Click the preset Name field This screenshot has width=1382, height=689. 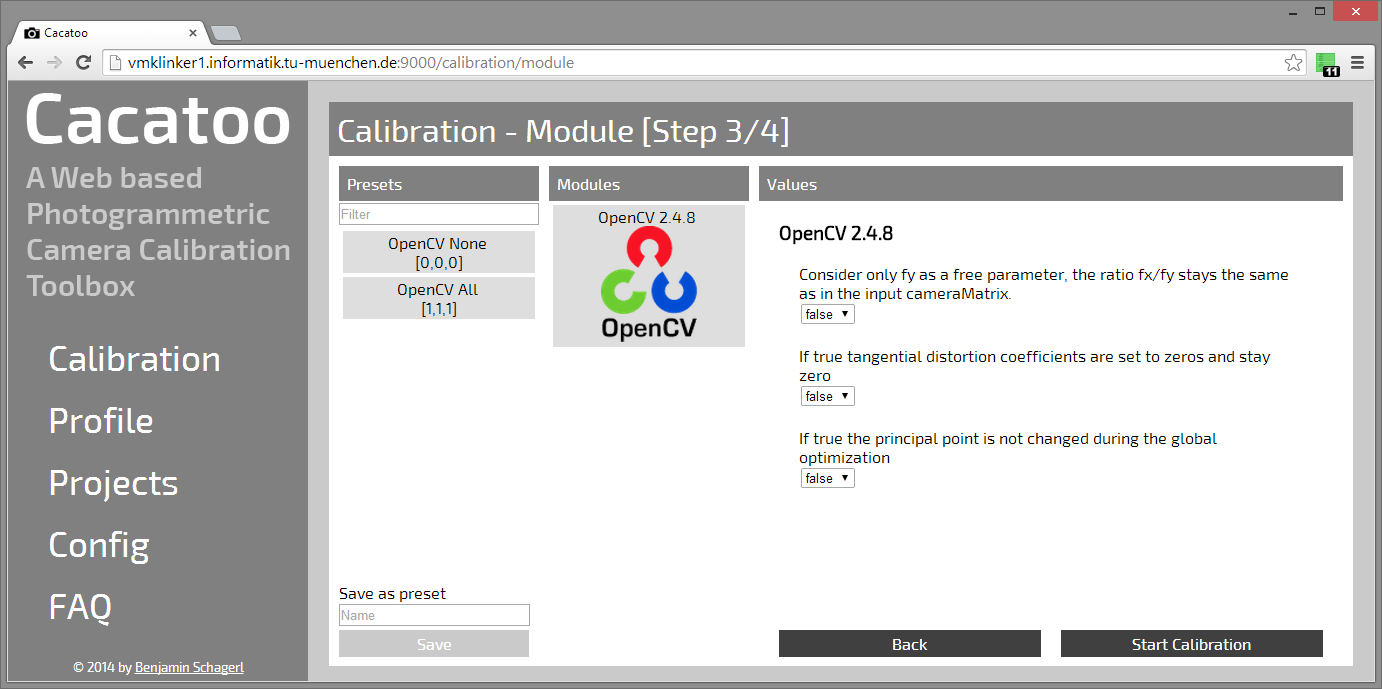434,615
